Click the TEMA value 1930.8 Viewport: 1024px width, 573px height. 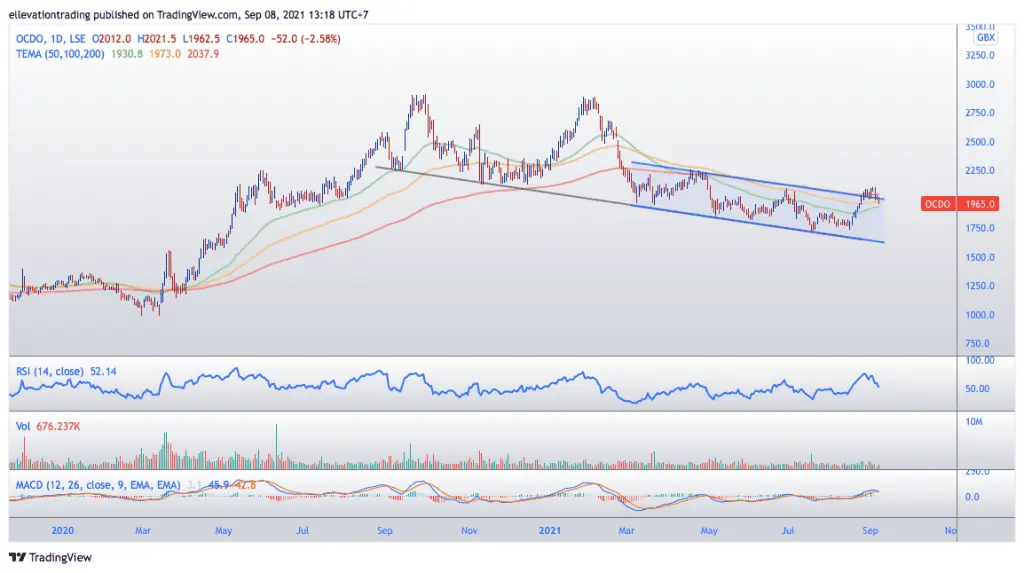tap(127, 54)
